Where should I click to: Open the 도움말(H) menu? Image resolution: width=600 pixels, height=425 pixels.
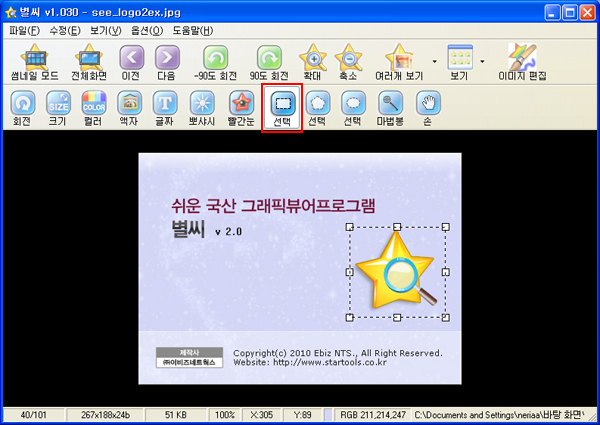tap(192, 31)
